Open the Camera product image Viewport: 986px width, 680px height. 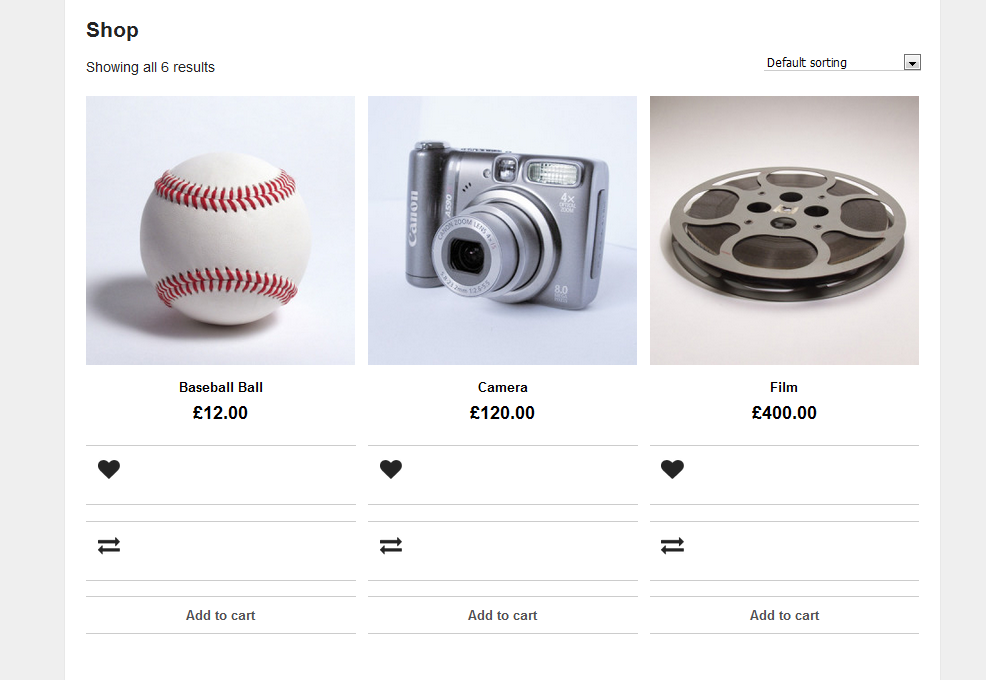503,231
